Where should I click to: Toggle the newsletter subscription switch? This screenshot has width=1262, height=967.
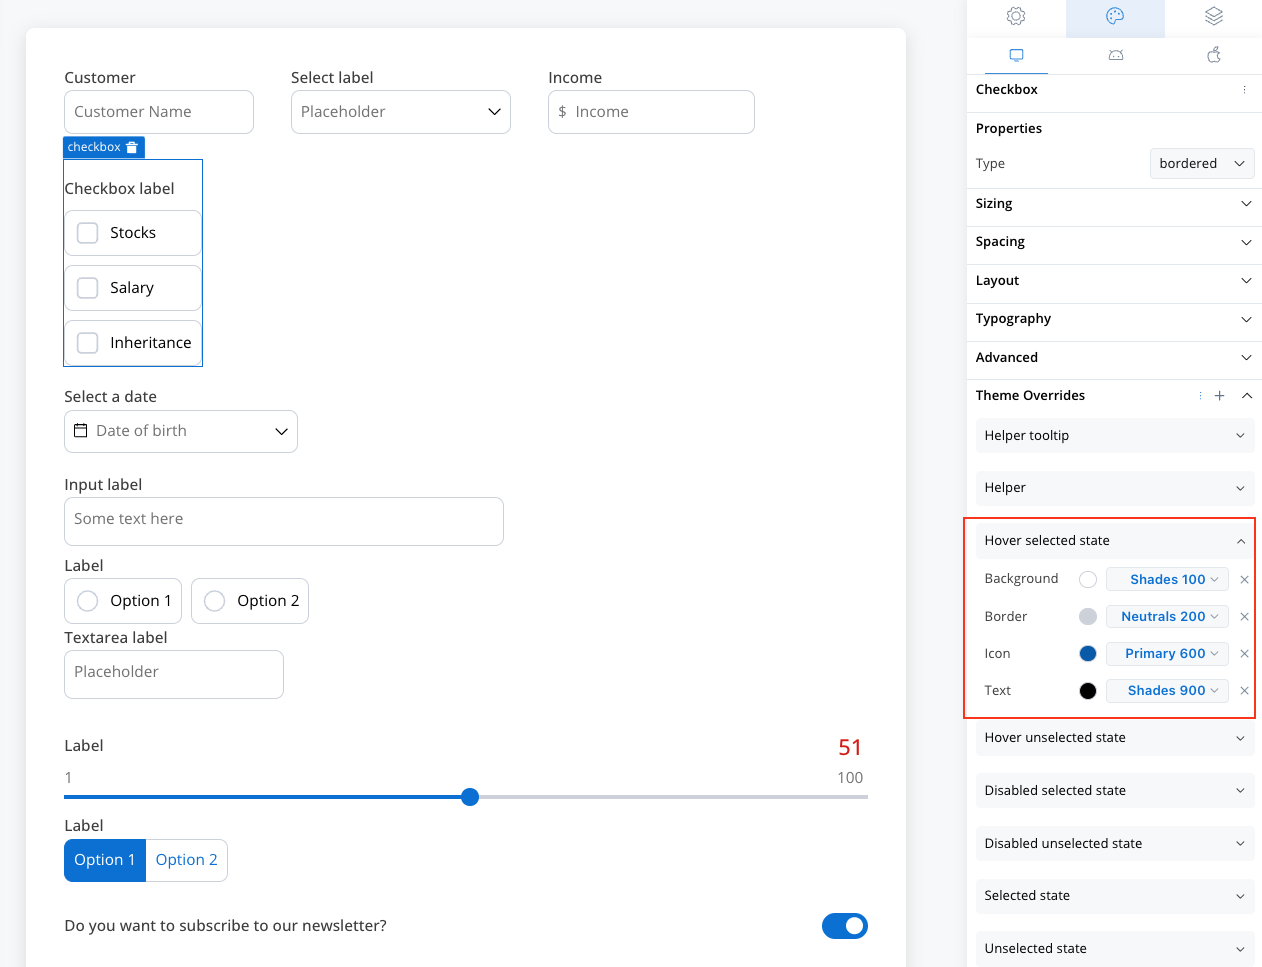[x=845, y=926]
